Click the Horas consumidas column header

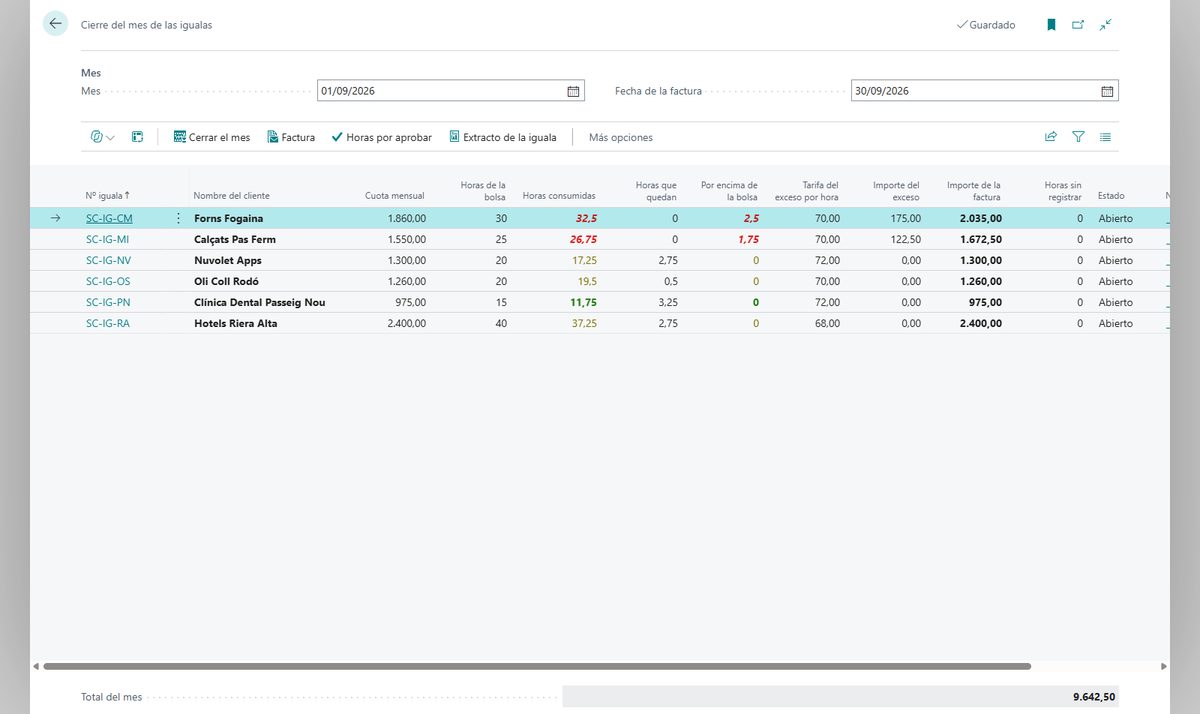[x=559, y=196]
